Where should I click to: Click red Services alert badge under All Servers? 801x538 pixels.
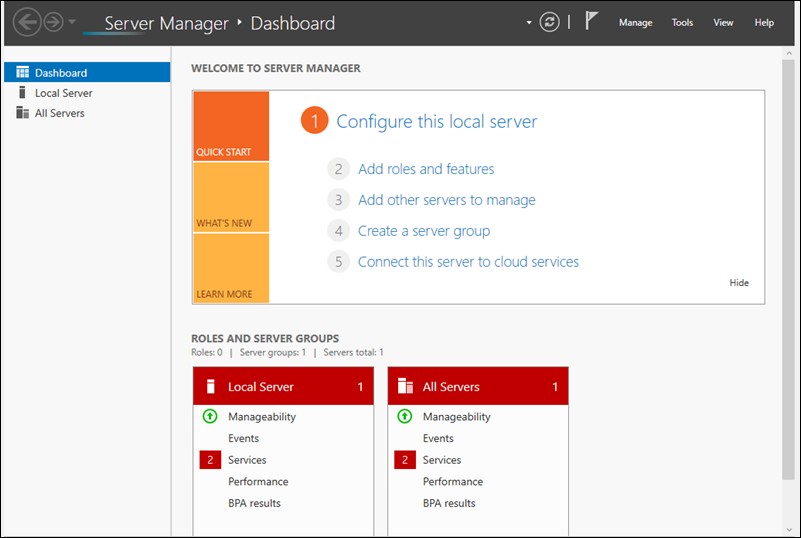(405, 460)
